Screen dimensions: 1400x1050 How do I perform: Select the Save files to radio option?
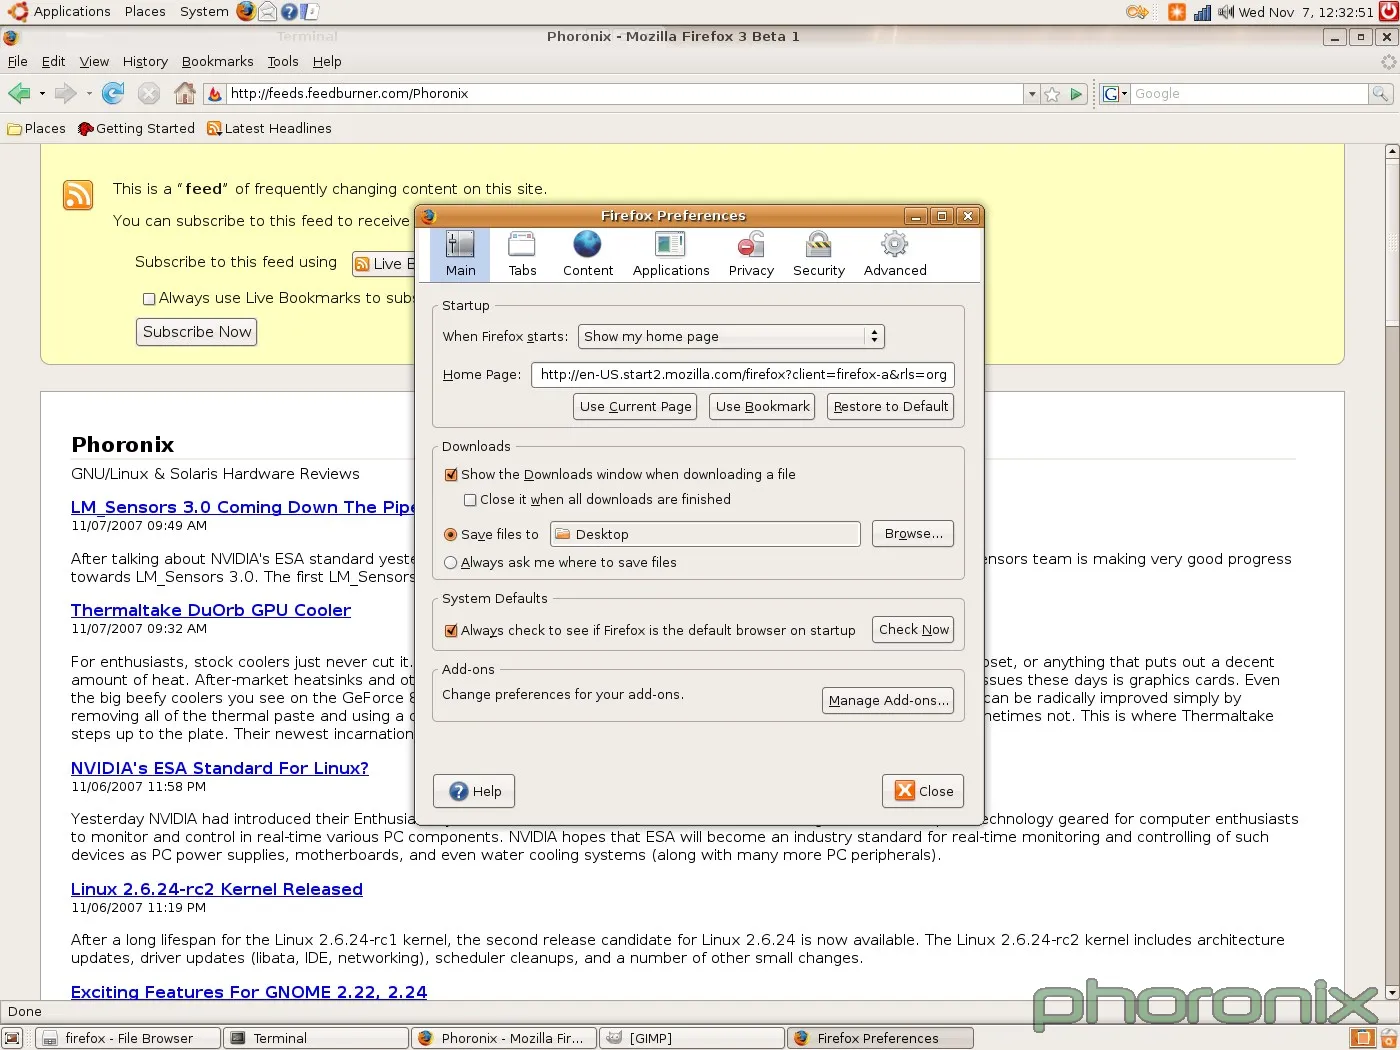451,535
